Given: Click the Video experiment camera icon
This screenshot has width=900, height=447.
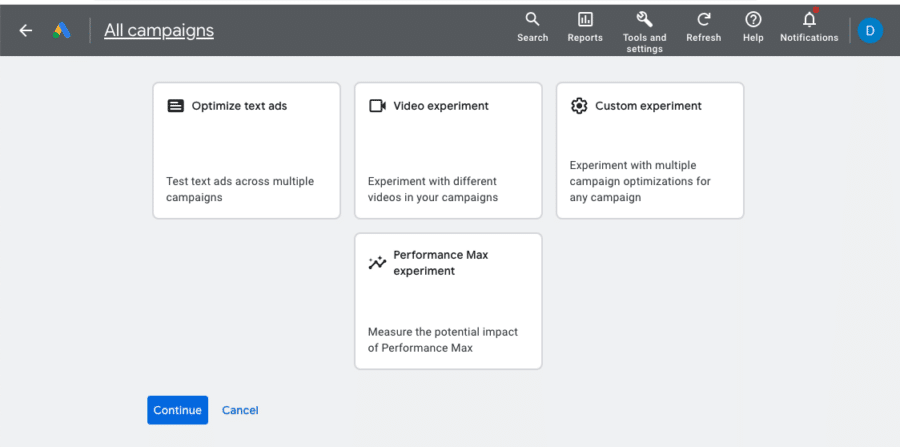Looking at the screenshot, I should (377, 106).
